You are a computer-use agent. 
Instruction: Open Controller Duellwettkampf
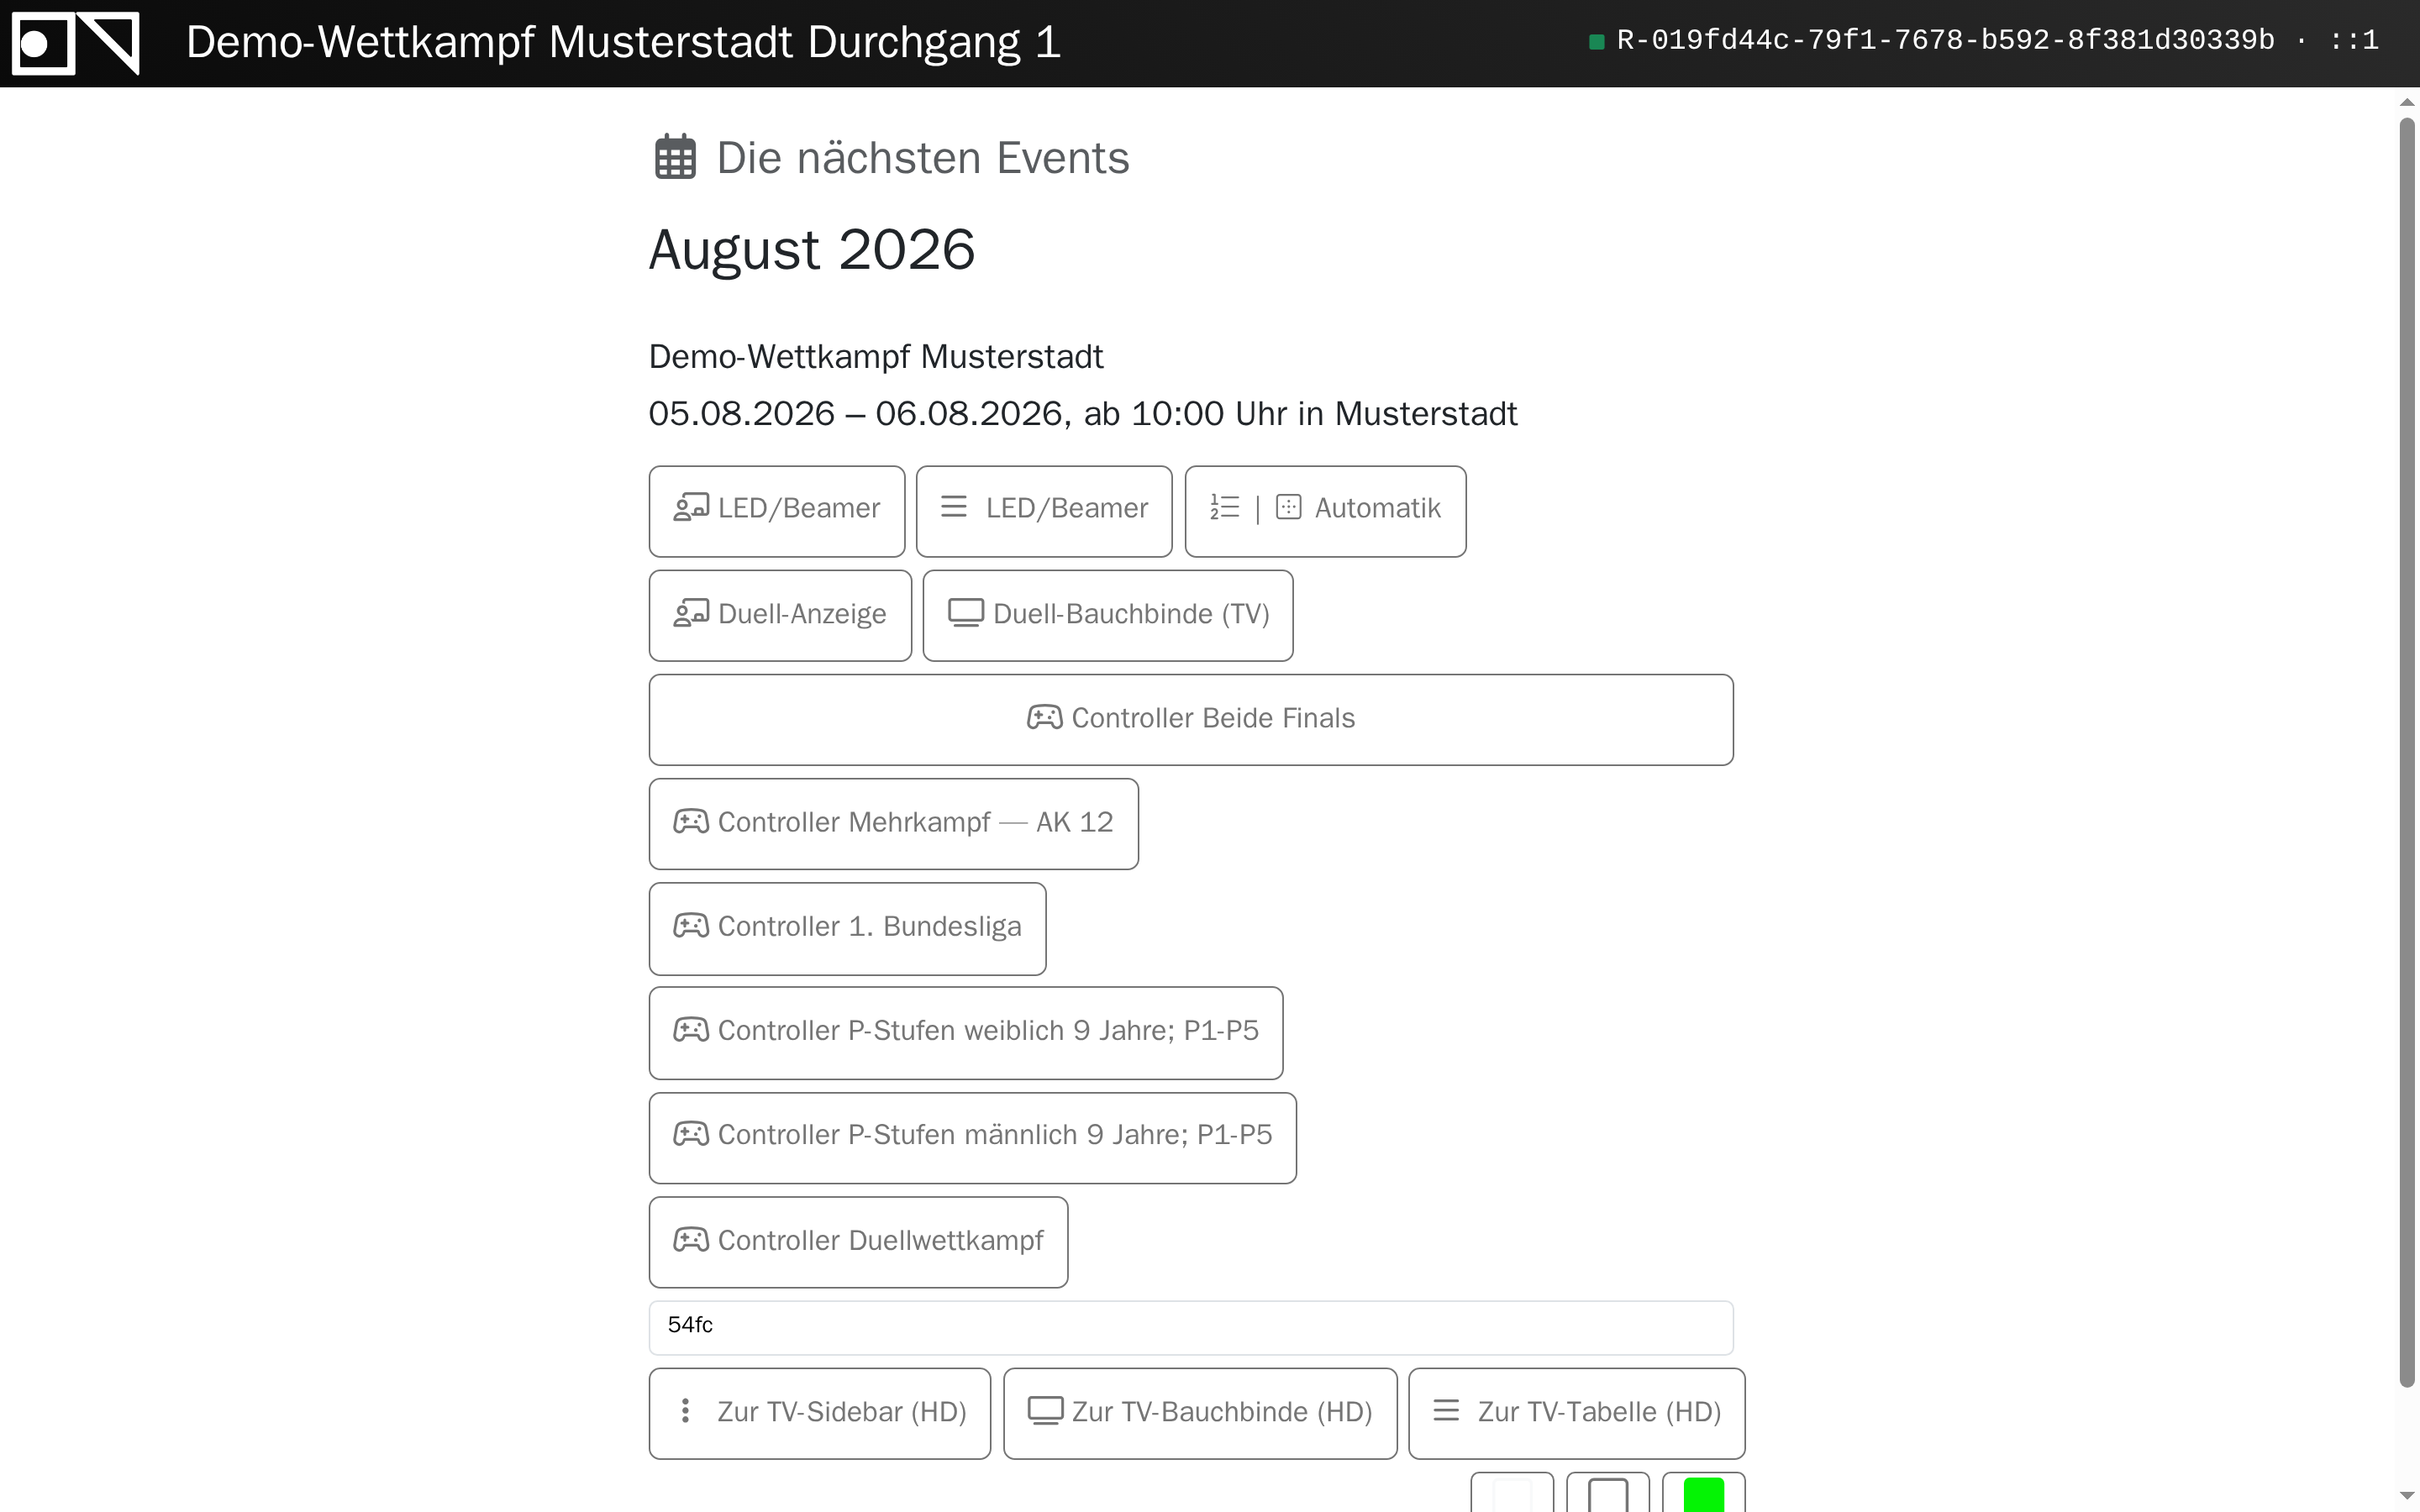tap(858, 1241)
